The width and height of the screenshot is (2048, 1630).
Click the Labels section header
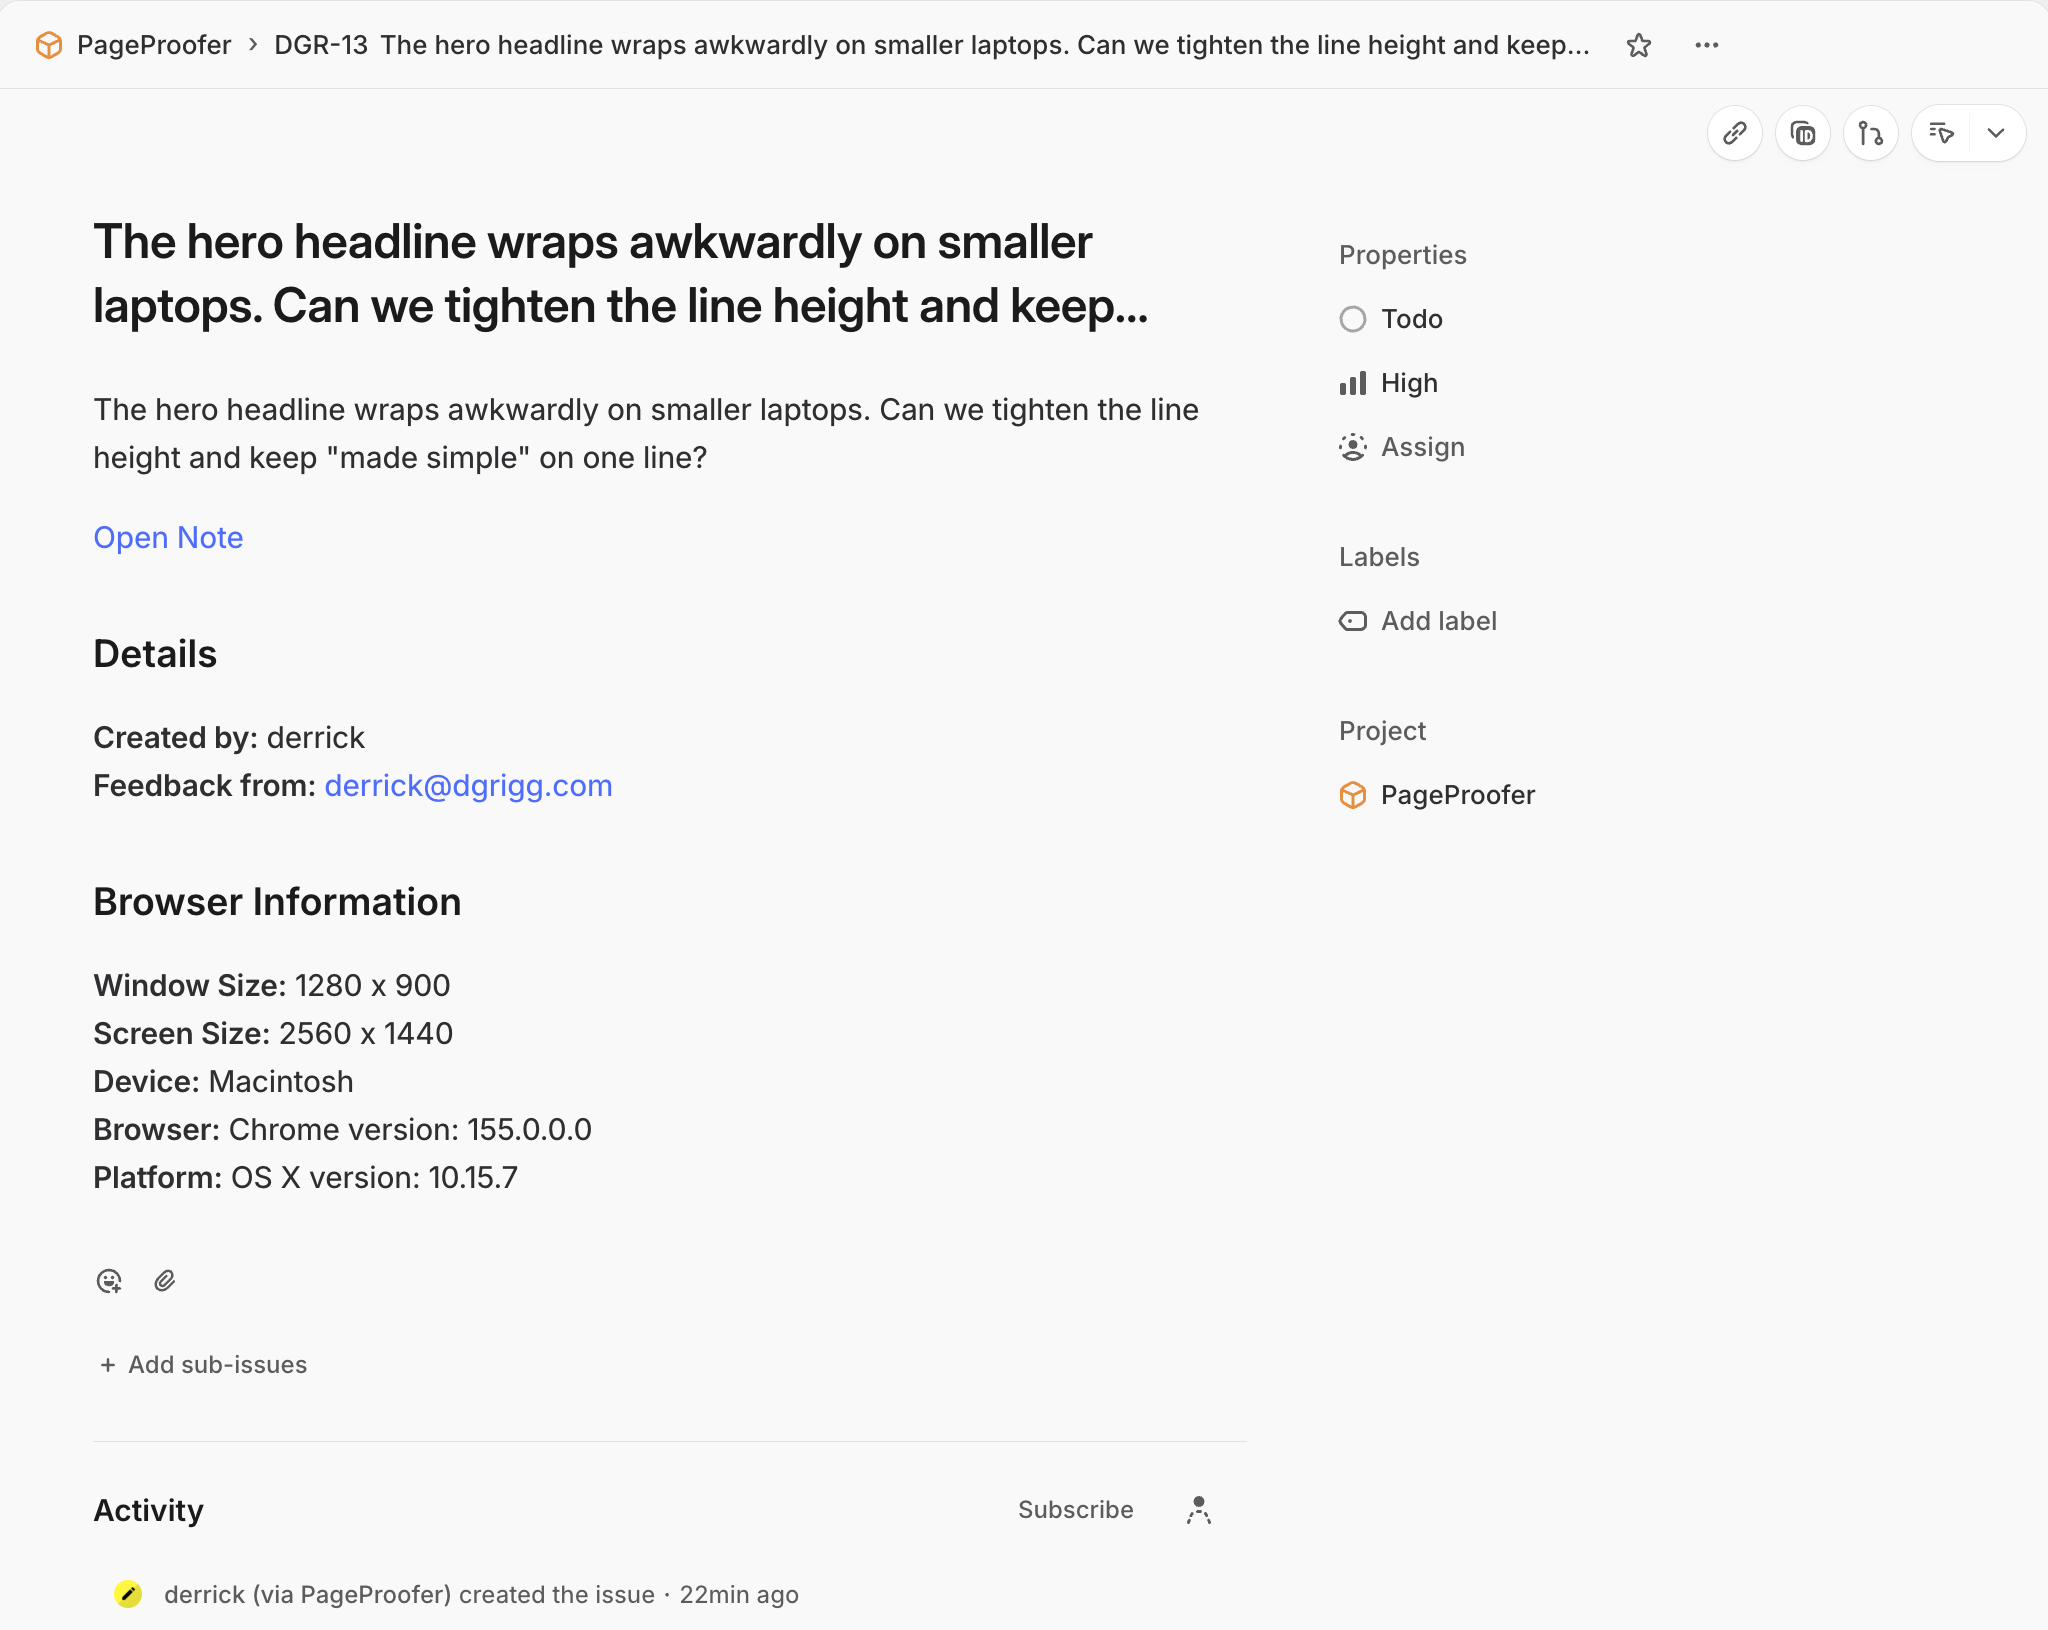pos(1379,557)
